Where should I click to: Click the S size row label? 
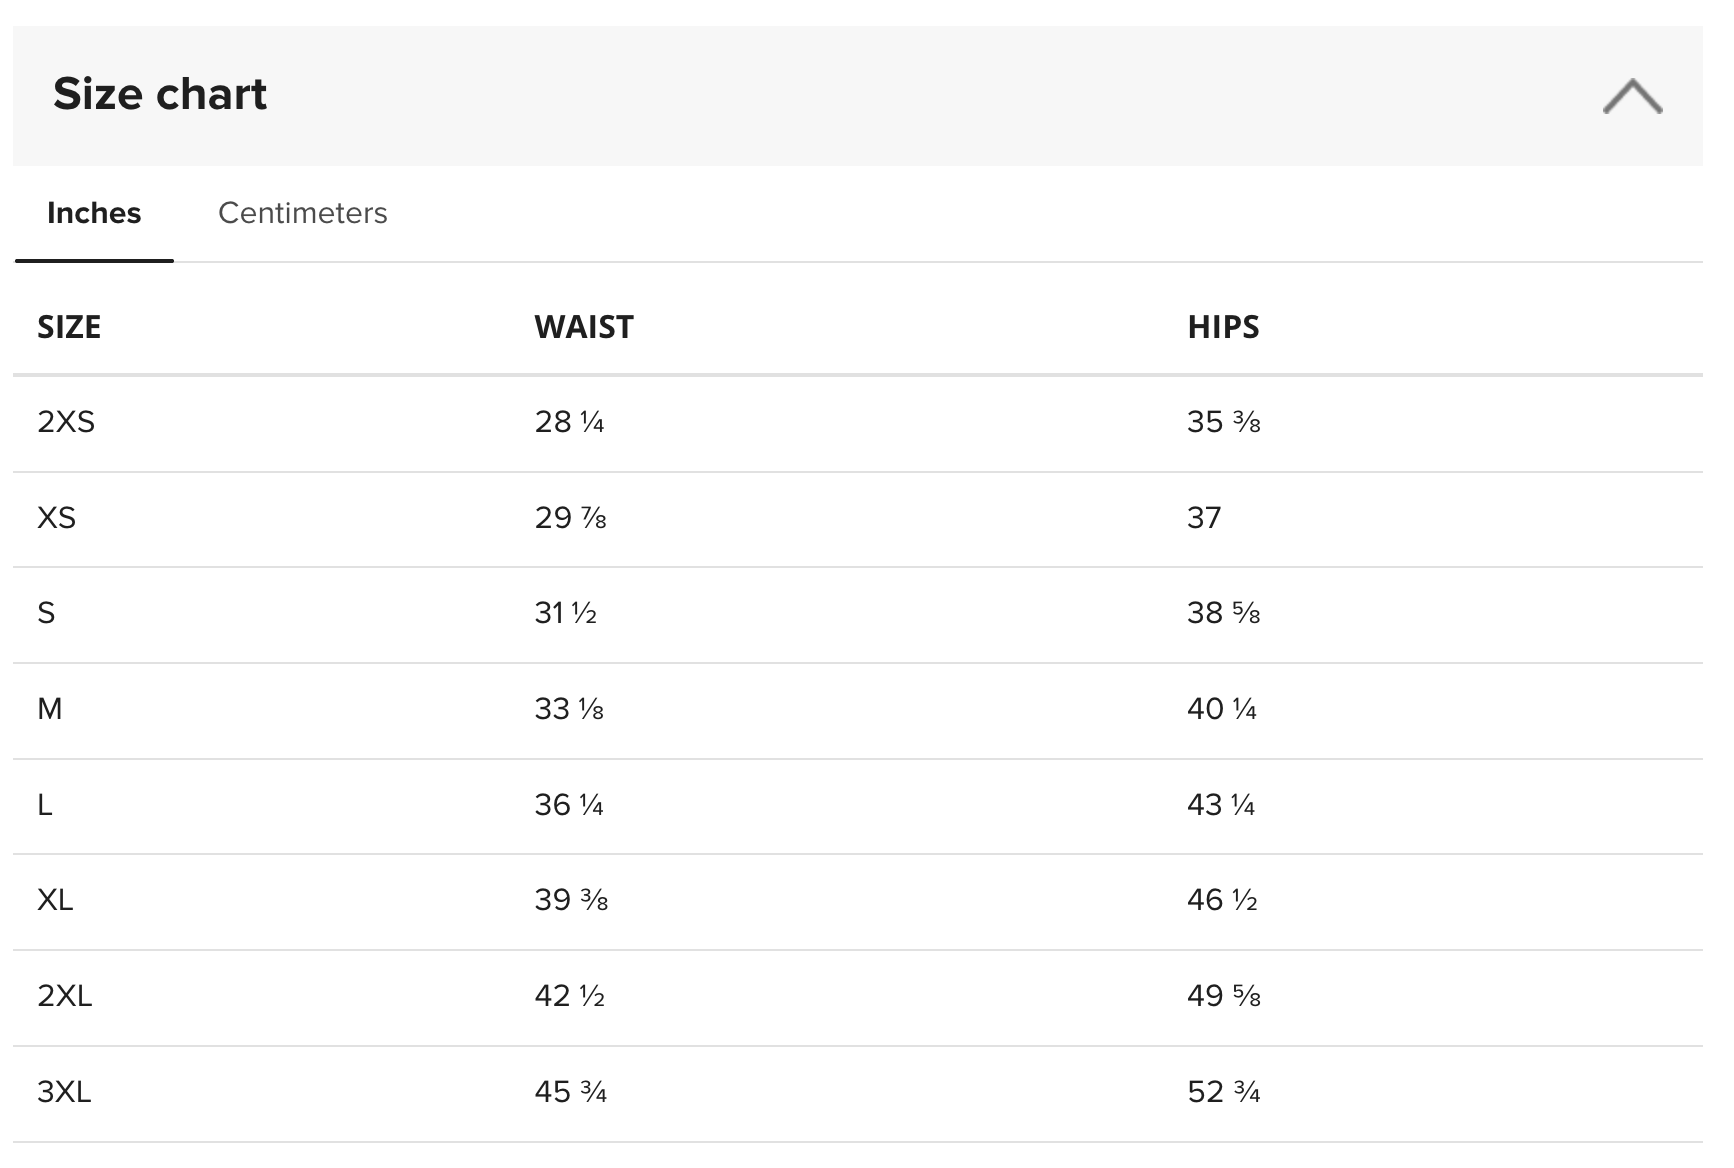point(46,613)
